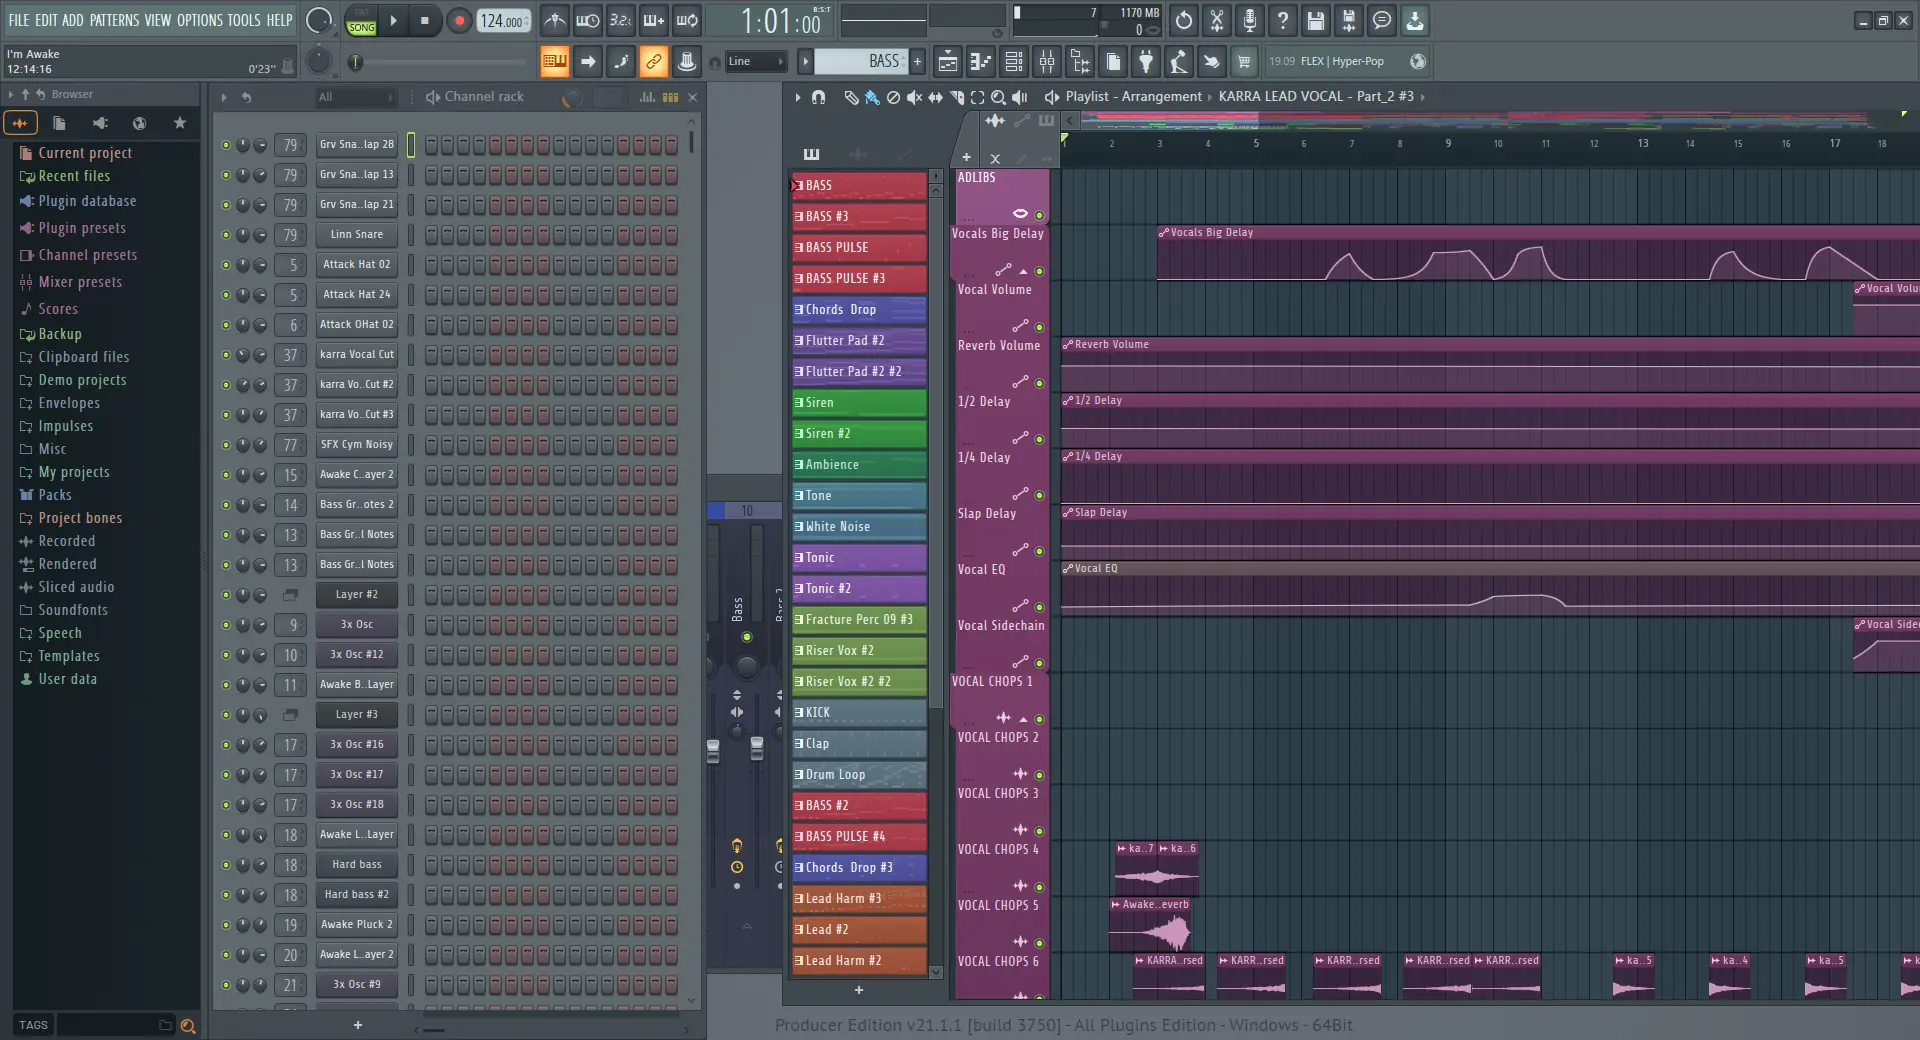
Task: Select the Playlist draw pencil tool
Action: [x=851, y=97]
